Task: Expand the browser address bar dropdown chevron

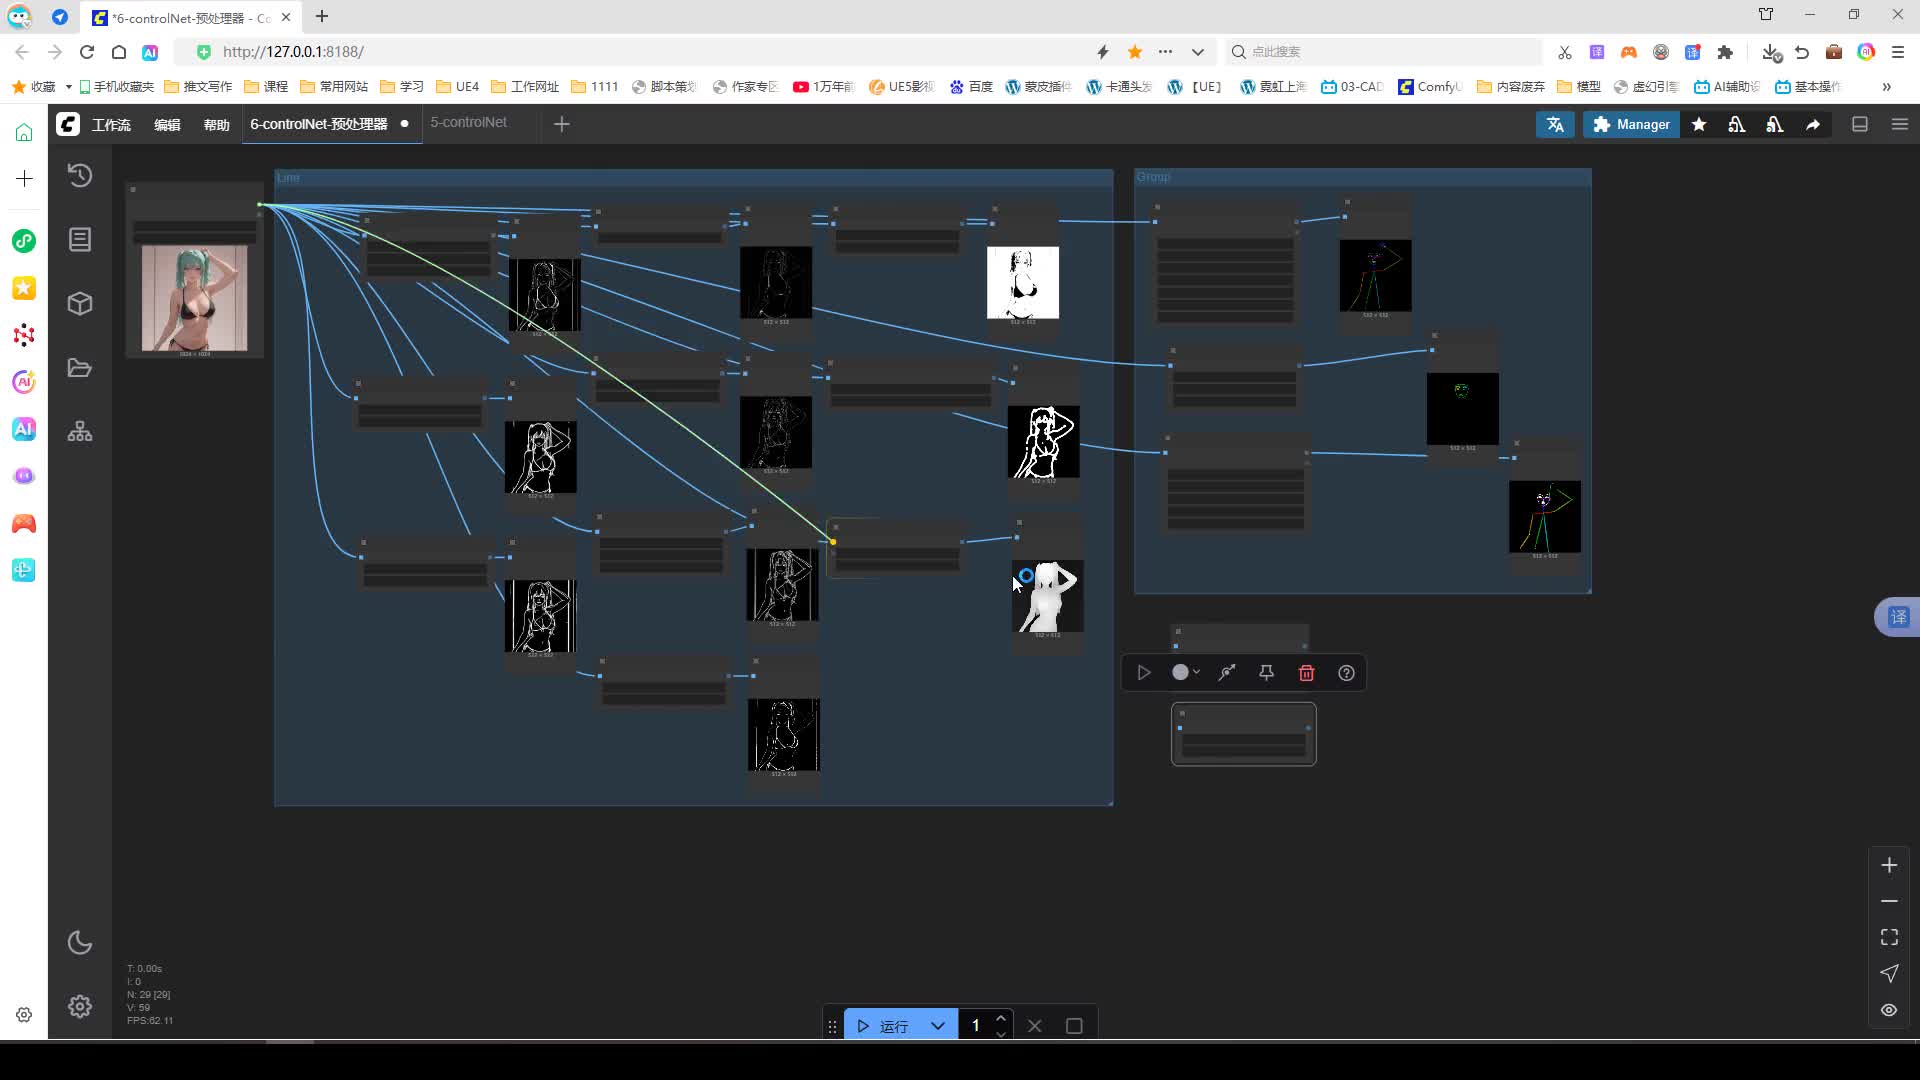Action: pyautogui.click(x=1197, y=52)
